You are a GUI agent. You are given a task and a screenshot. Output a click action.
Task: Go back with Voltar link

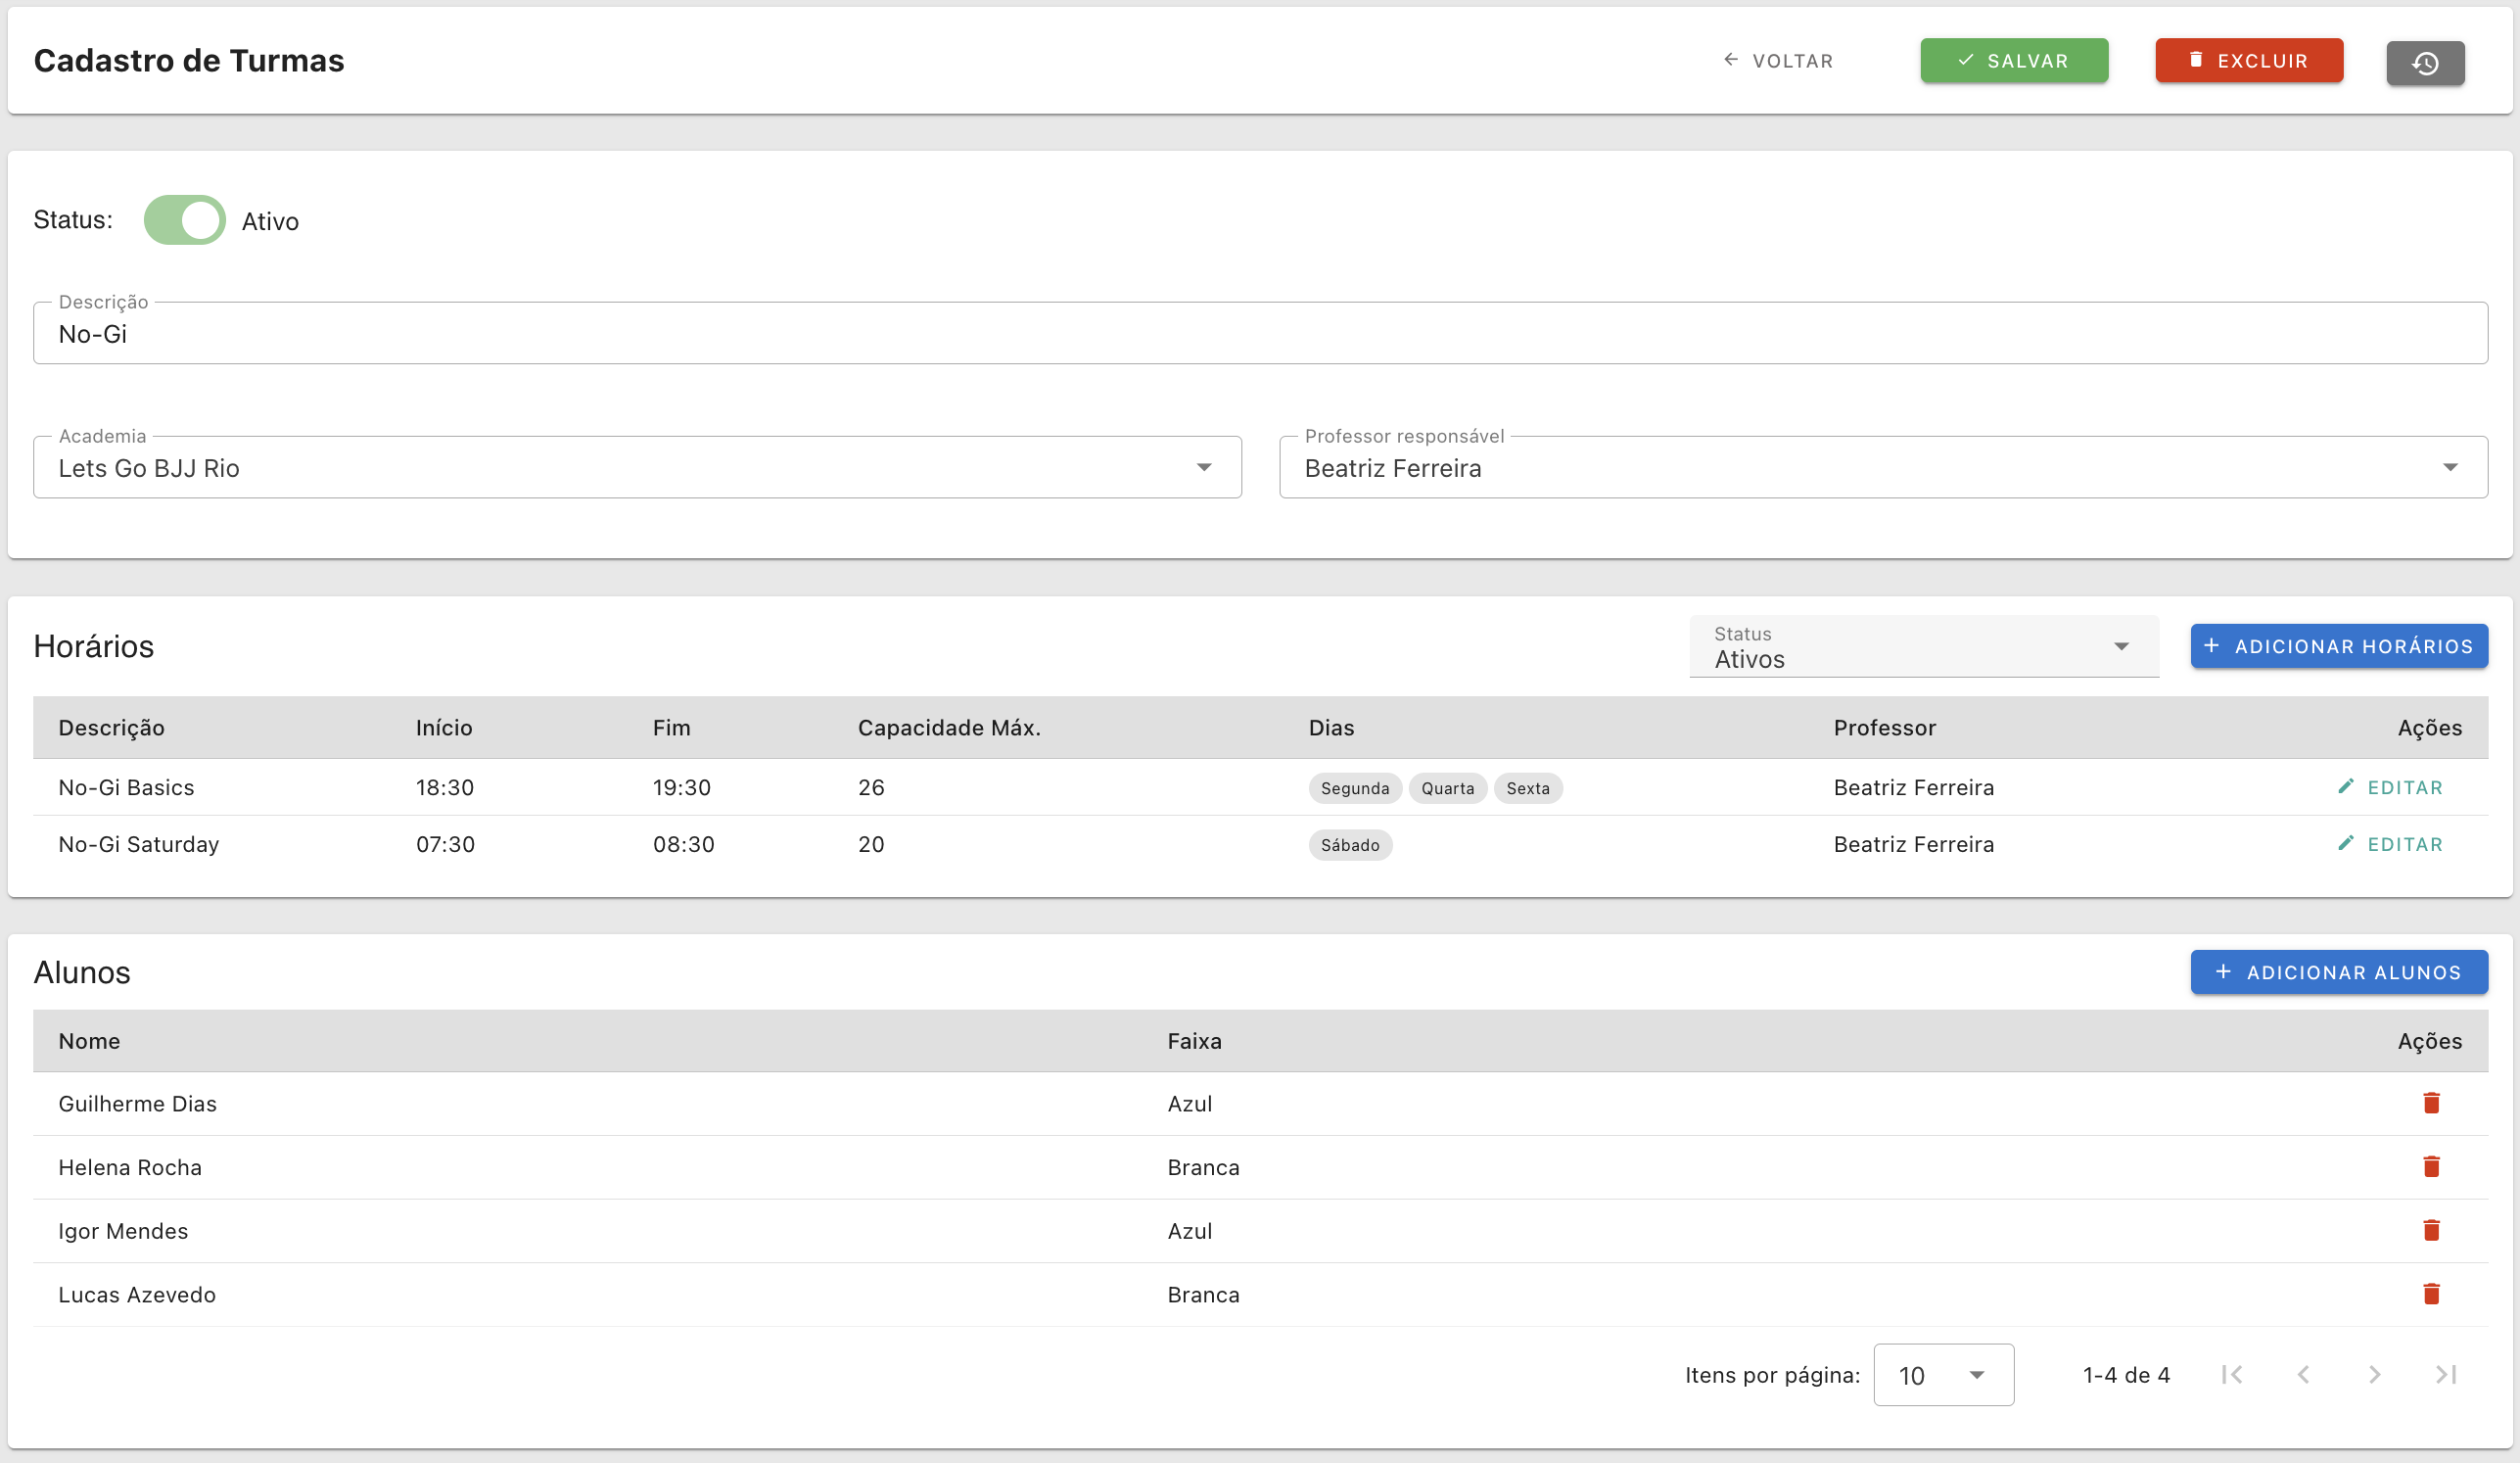tap(1778, 61)
